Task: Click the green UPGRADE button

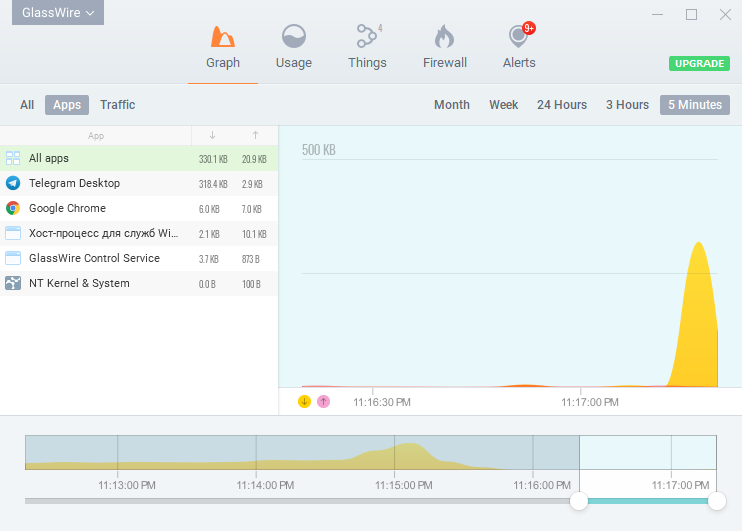Action: 699,63
